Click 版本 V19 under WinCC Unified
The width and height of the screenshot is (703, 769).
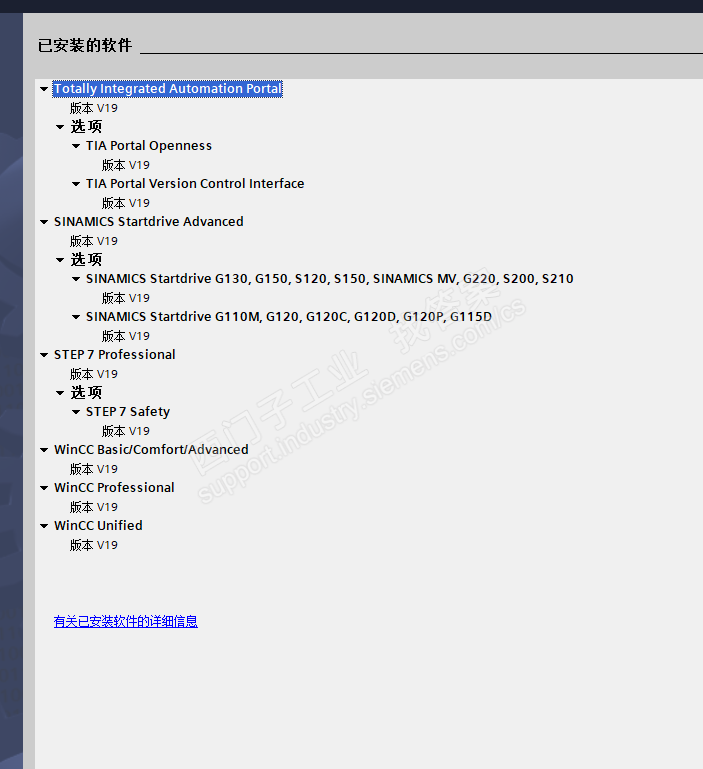click(x=94, y=545)
